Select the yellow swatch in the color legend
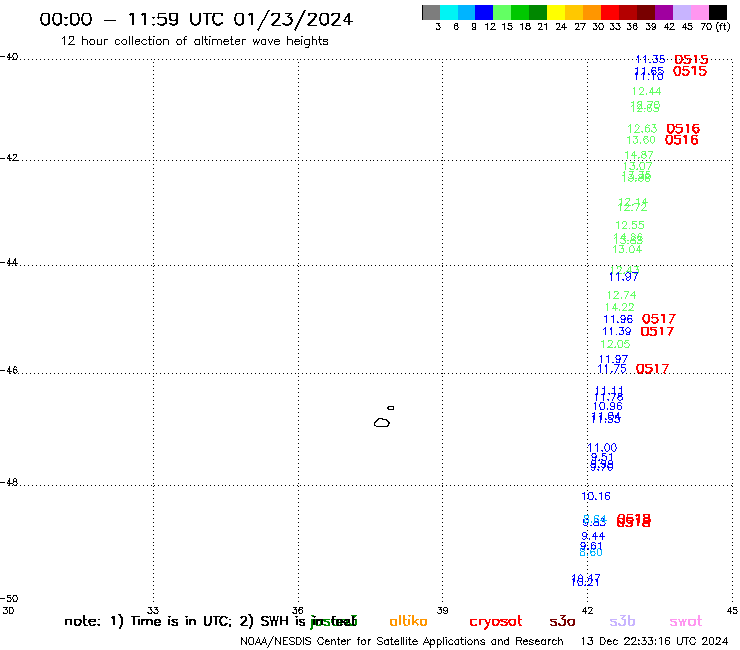This screenshot has width=740, height=650. 556,12
